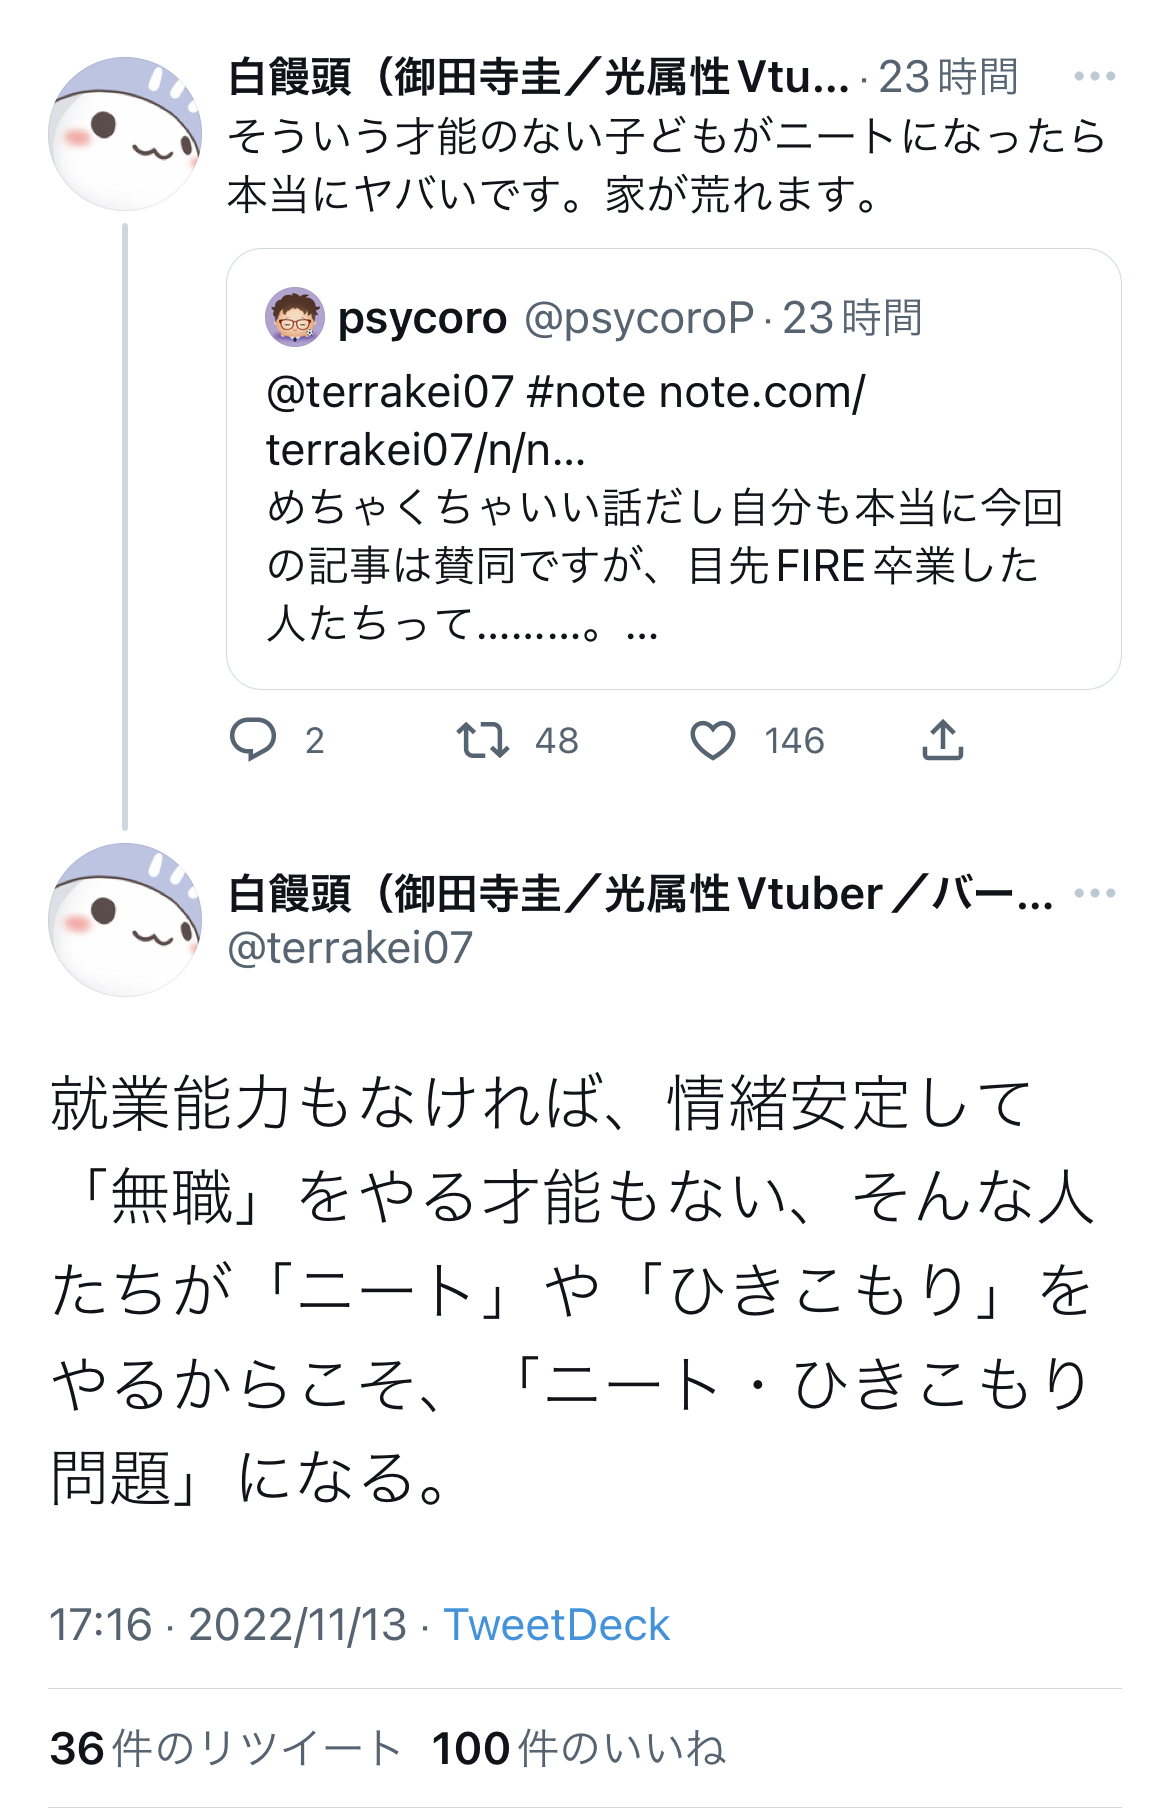Viewport: 1170px width, 1811px height.
Task: Tap the @terrakei07 handle below the display name
Action: pyautogui.click(x=350, y=947)
